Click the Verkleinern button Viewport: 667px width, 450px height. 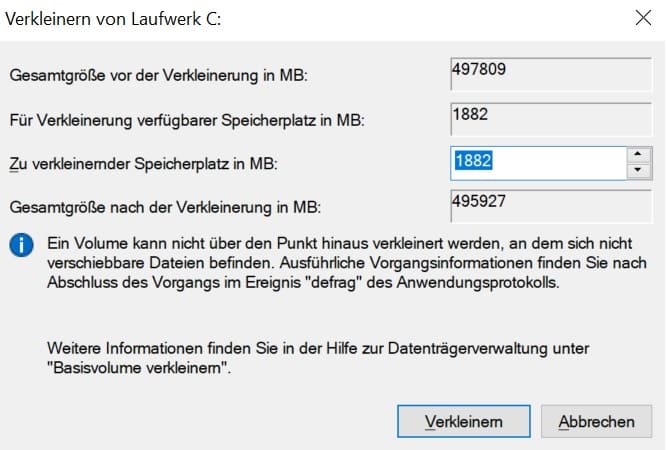point(463,421)
